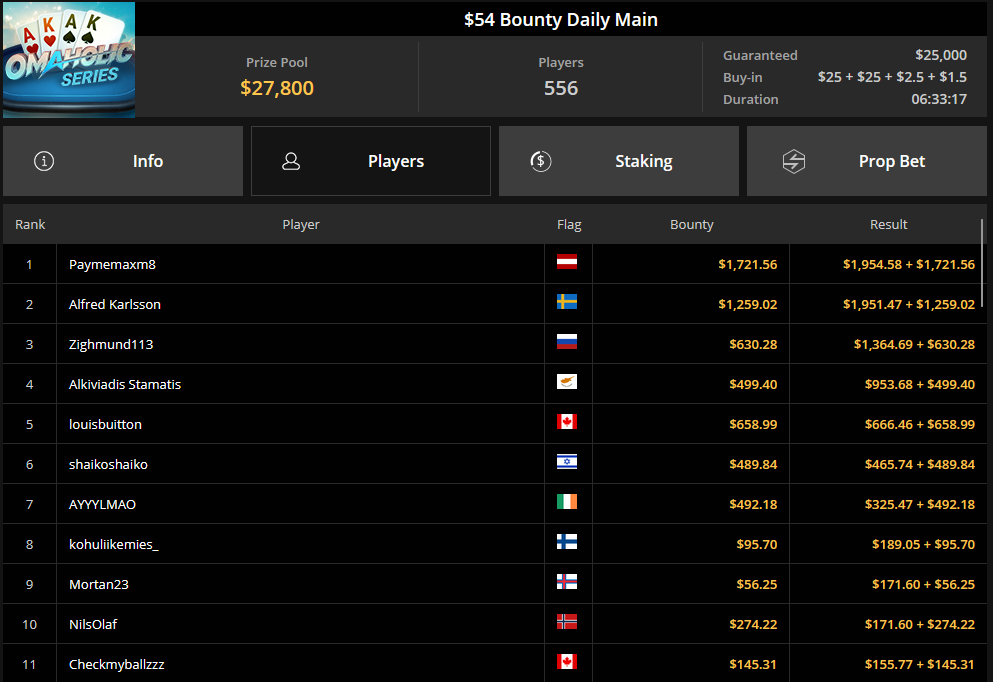This screenshot has height=682, width=993.
Task: Click result $171.60 + $274.22
Action: tap(920, 624)
